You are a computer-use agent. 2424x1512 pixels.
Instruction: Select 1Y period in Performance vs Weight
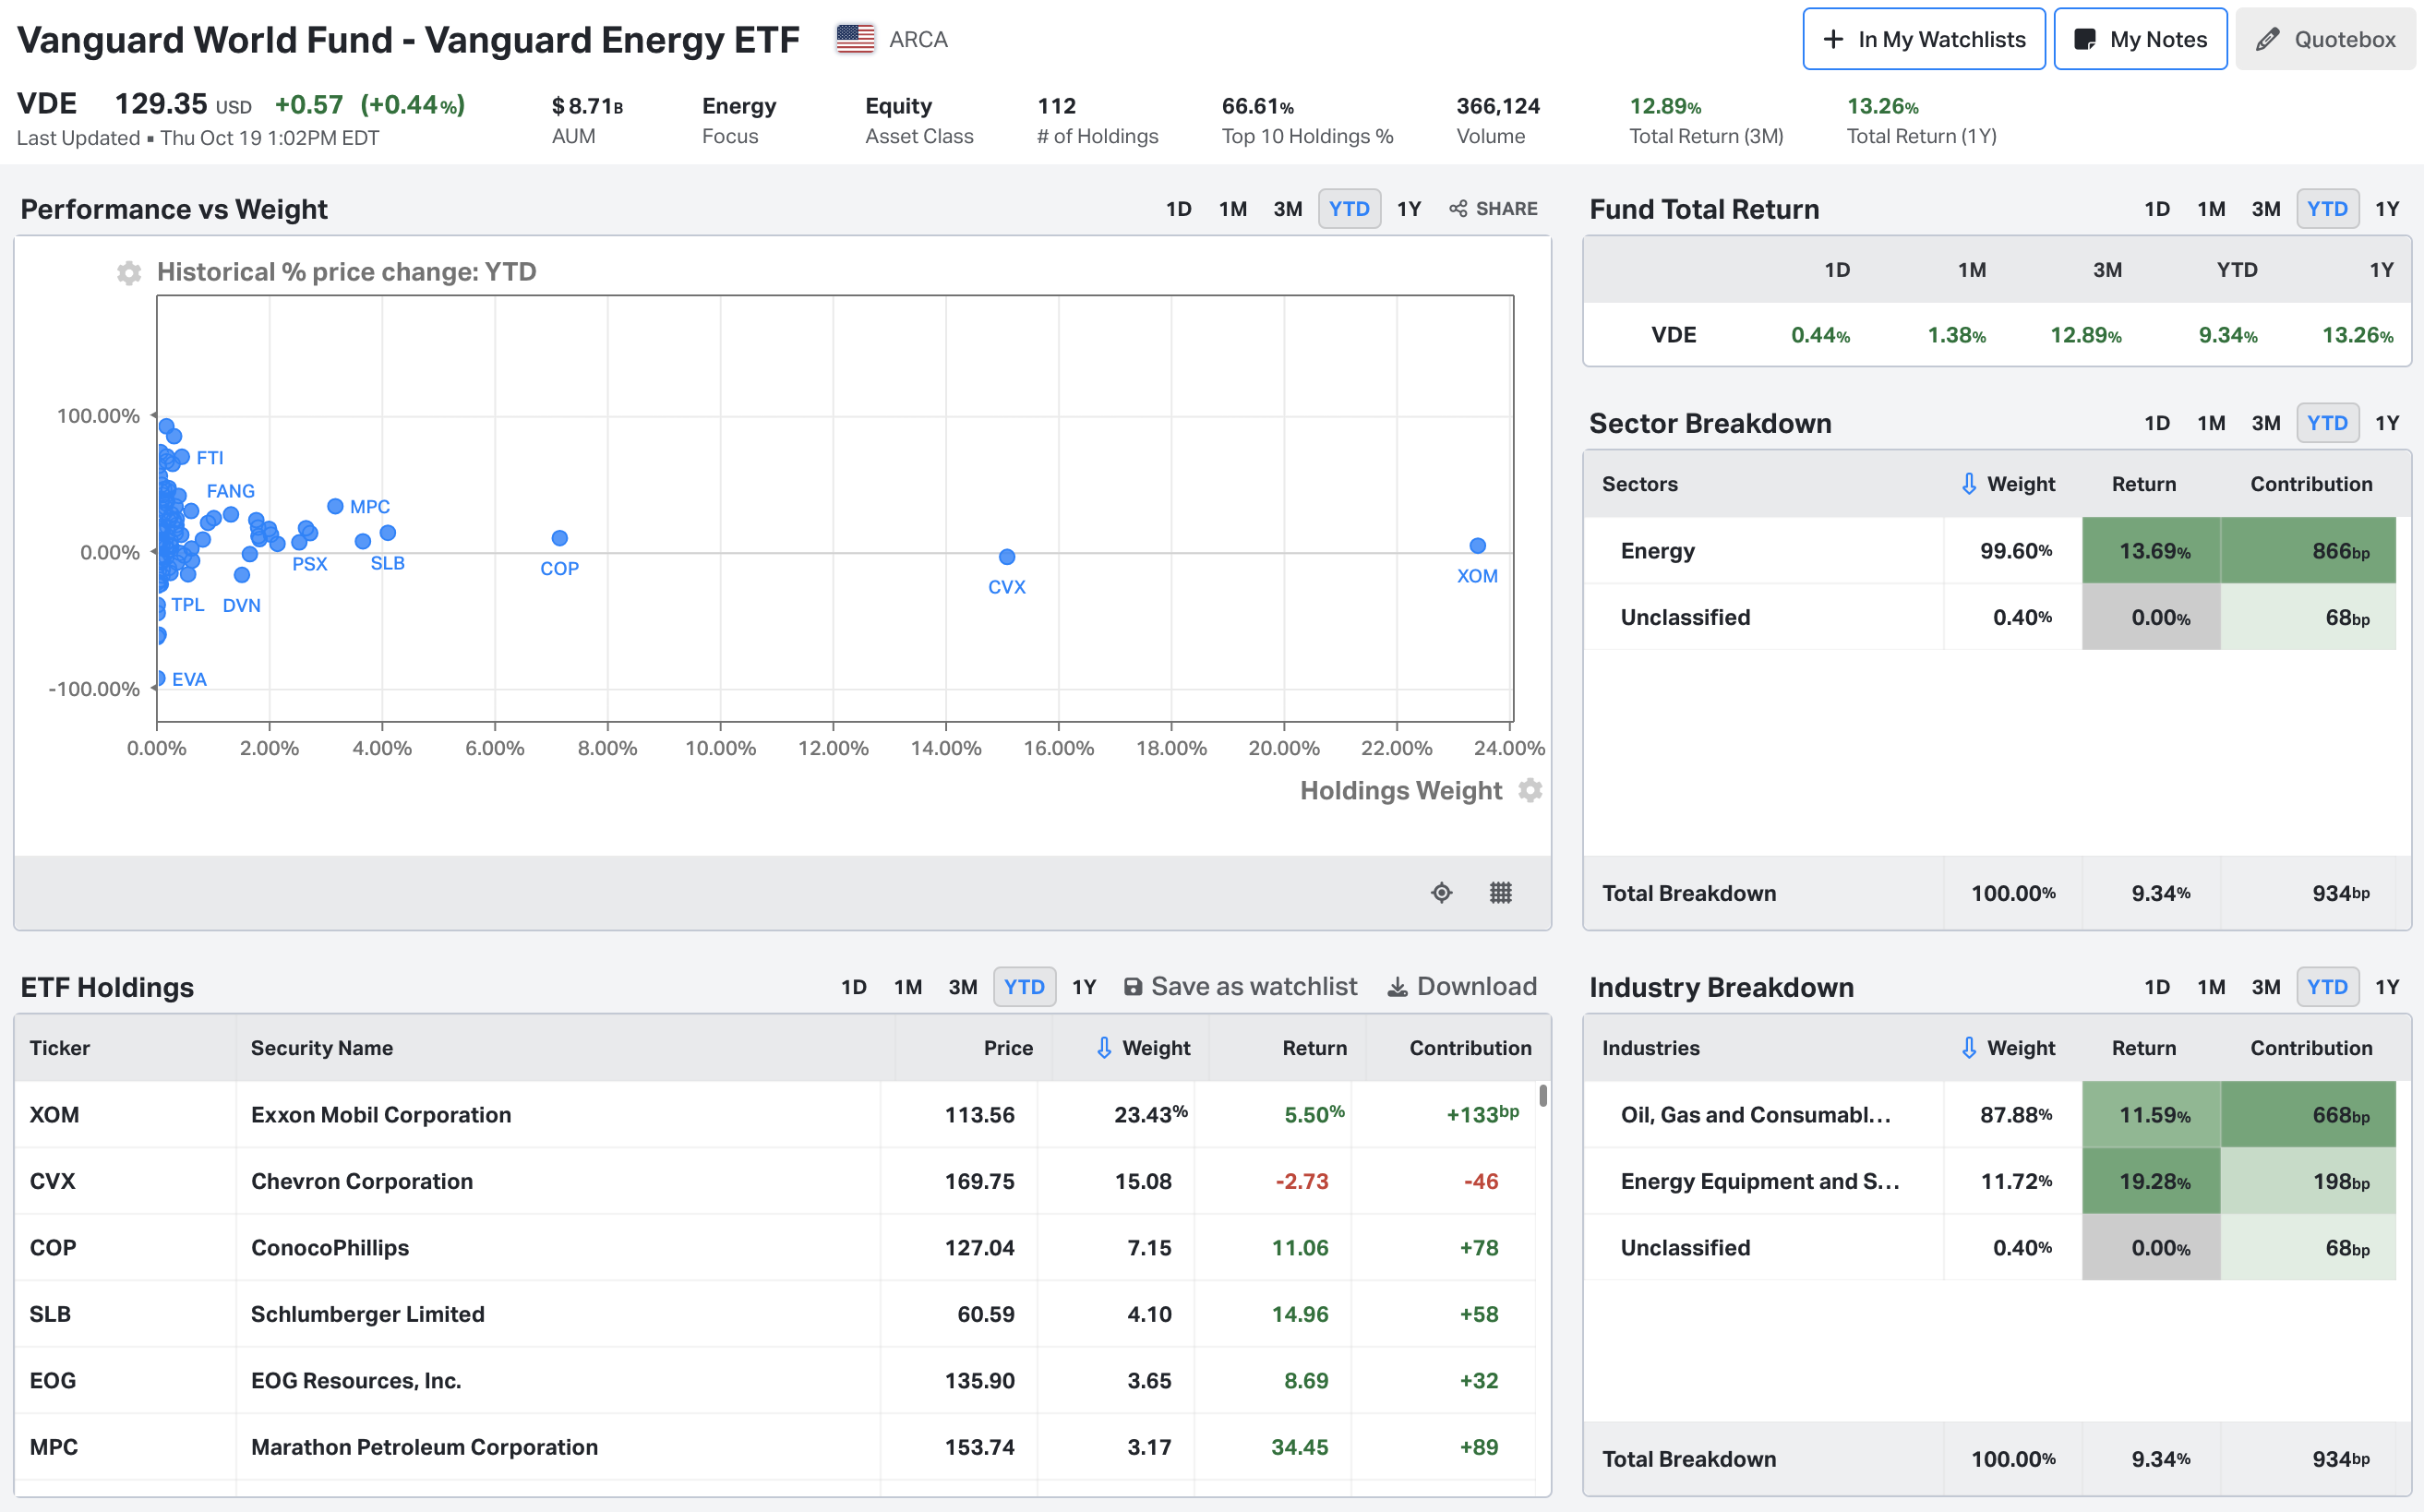(1409, 209)
